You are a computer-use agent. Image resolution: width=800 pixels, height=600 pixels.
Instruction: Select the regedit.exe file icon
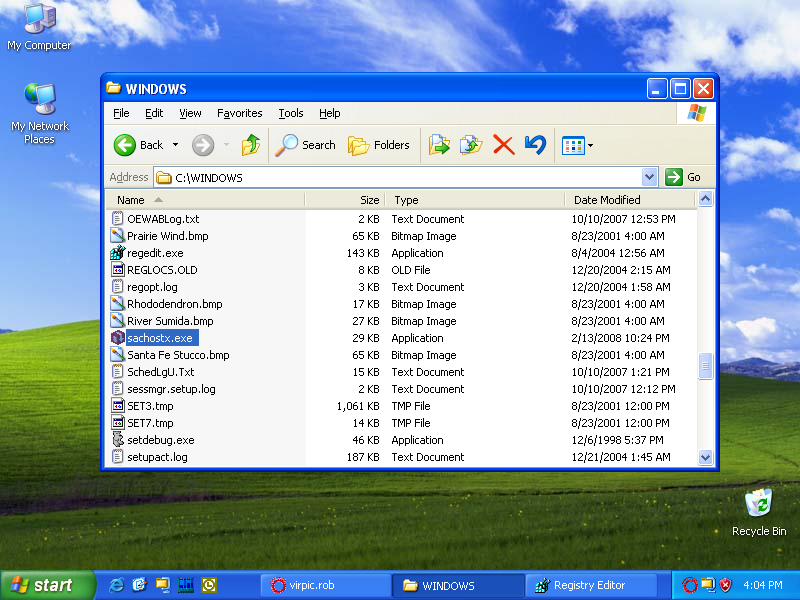tap(118, 253)
